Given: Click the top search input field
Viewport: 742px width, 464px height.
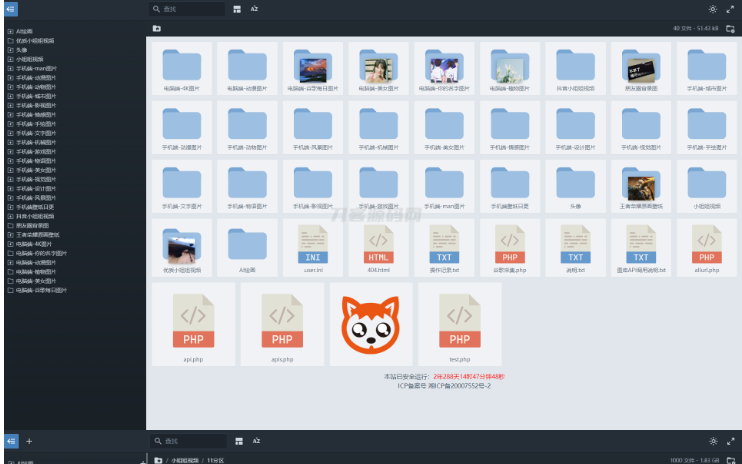Looking at the screenshot, I should [190, 8].
